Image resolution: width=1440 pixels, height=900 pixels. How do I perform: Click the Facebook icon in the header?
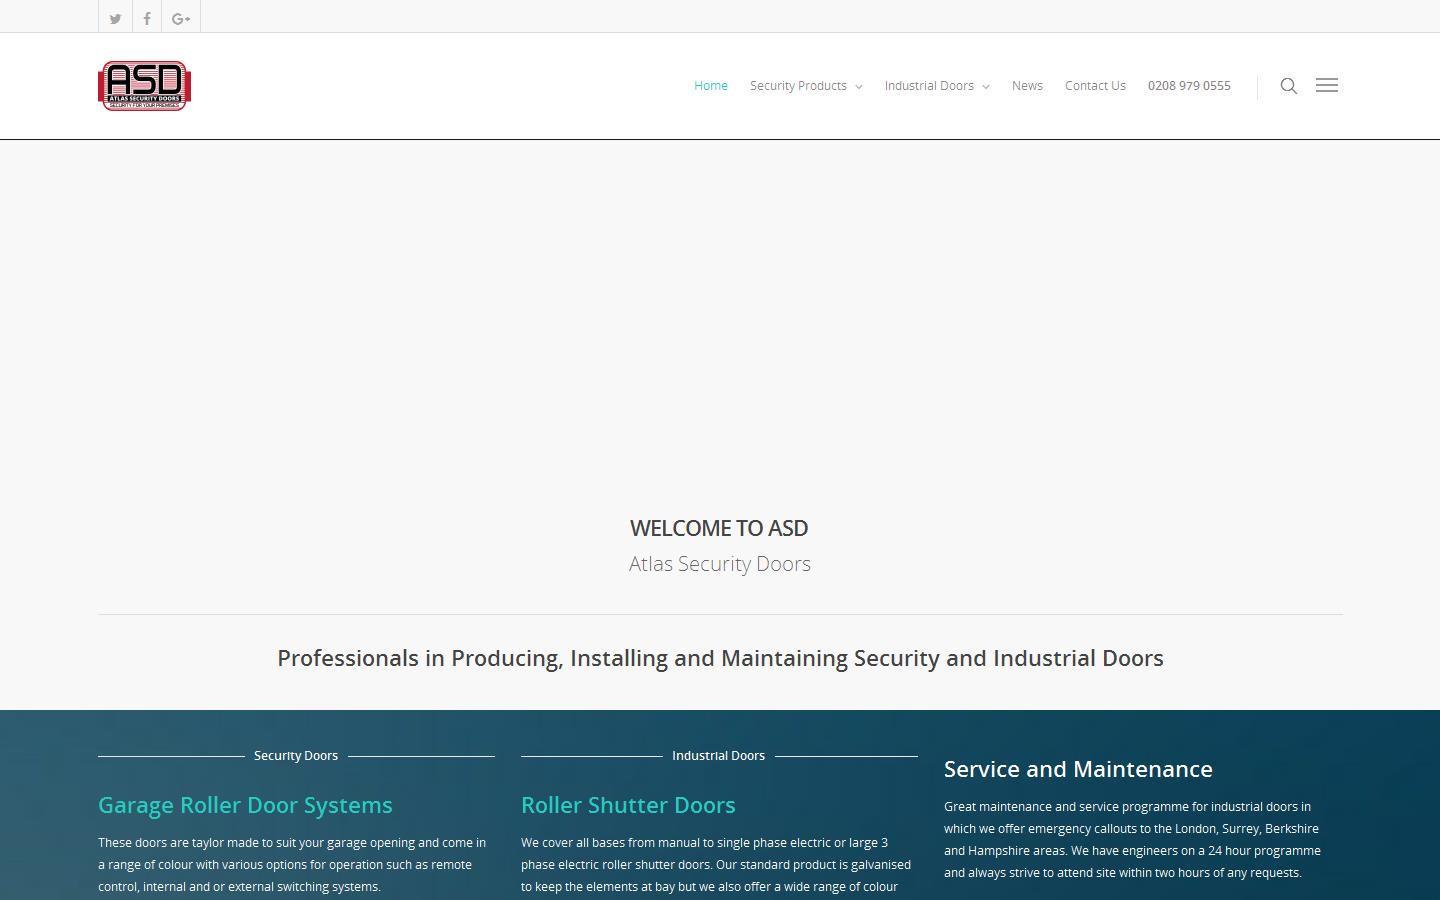click(147, 17)
